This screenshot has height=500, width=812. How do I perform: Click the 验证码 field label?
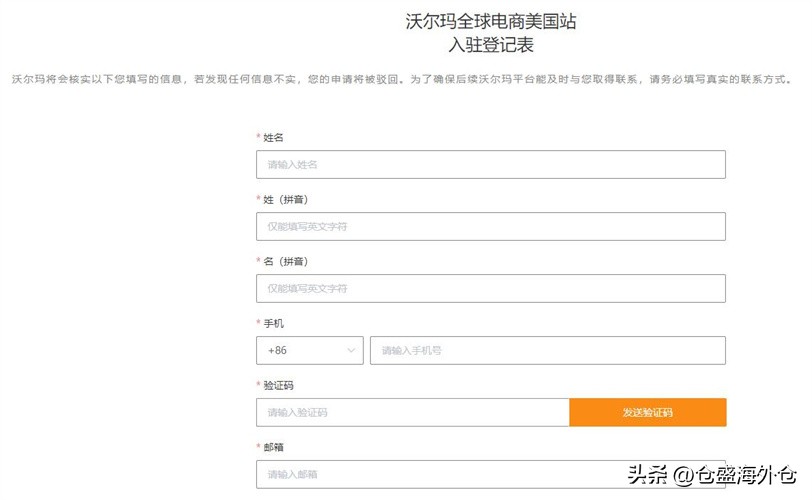pyautogui.click(x=278, y=385)
